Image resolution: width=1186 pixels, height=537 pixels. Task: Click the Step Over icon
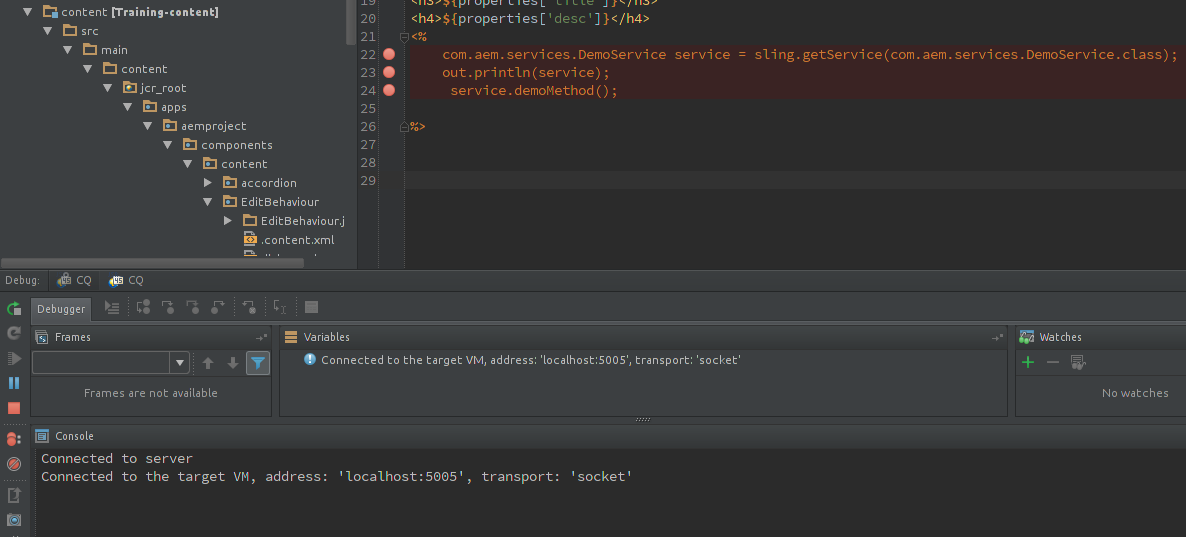click(143, 307)
